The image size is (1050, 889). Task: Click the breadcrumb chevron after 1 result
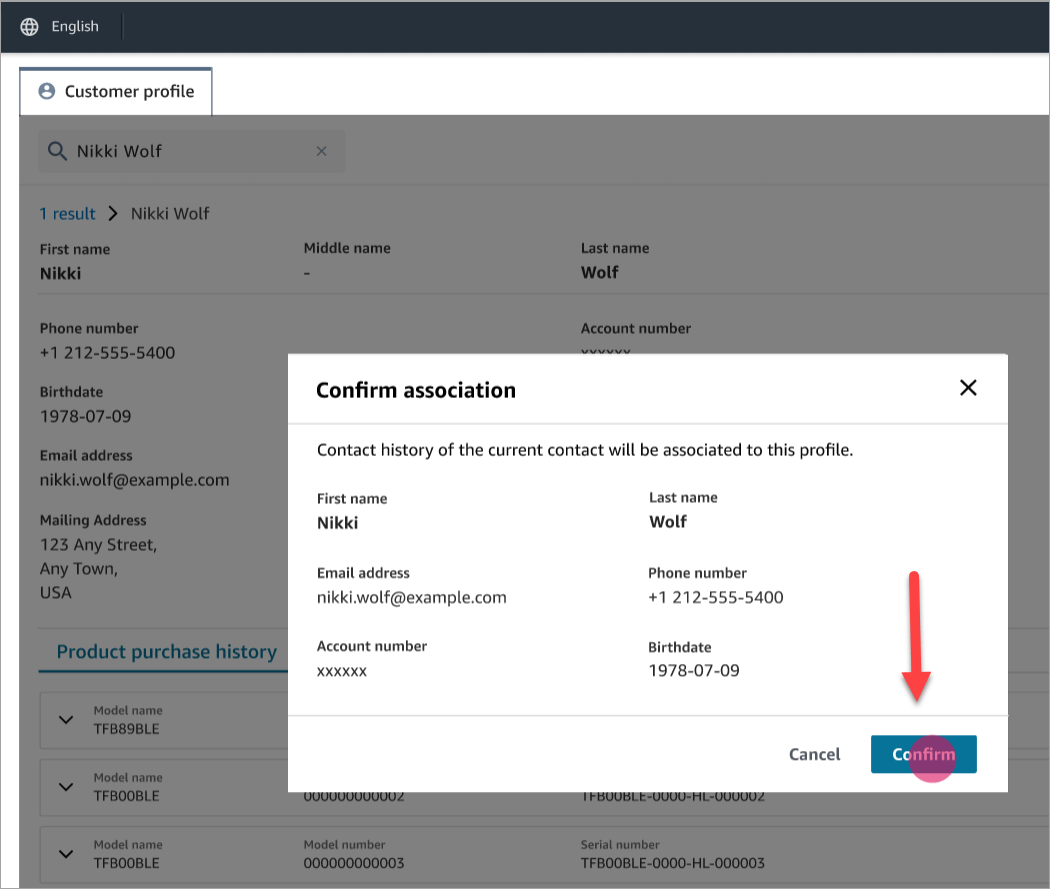coord(113,213)
